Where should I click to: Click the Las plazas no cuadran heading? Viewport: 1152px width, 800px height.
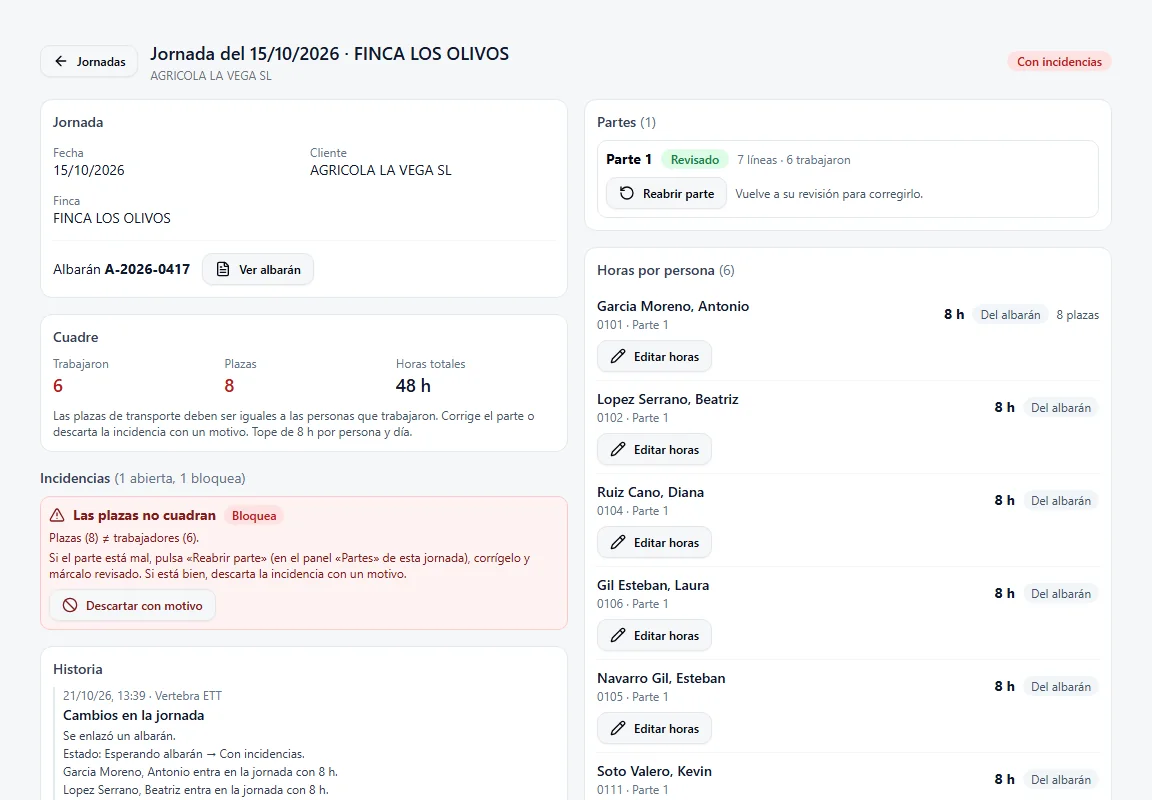144,516
